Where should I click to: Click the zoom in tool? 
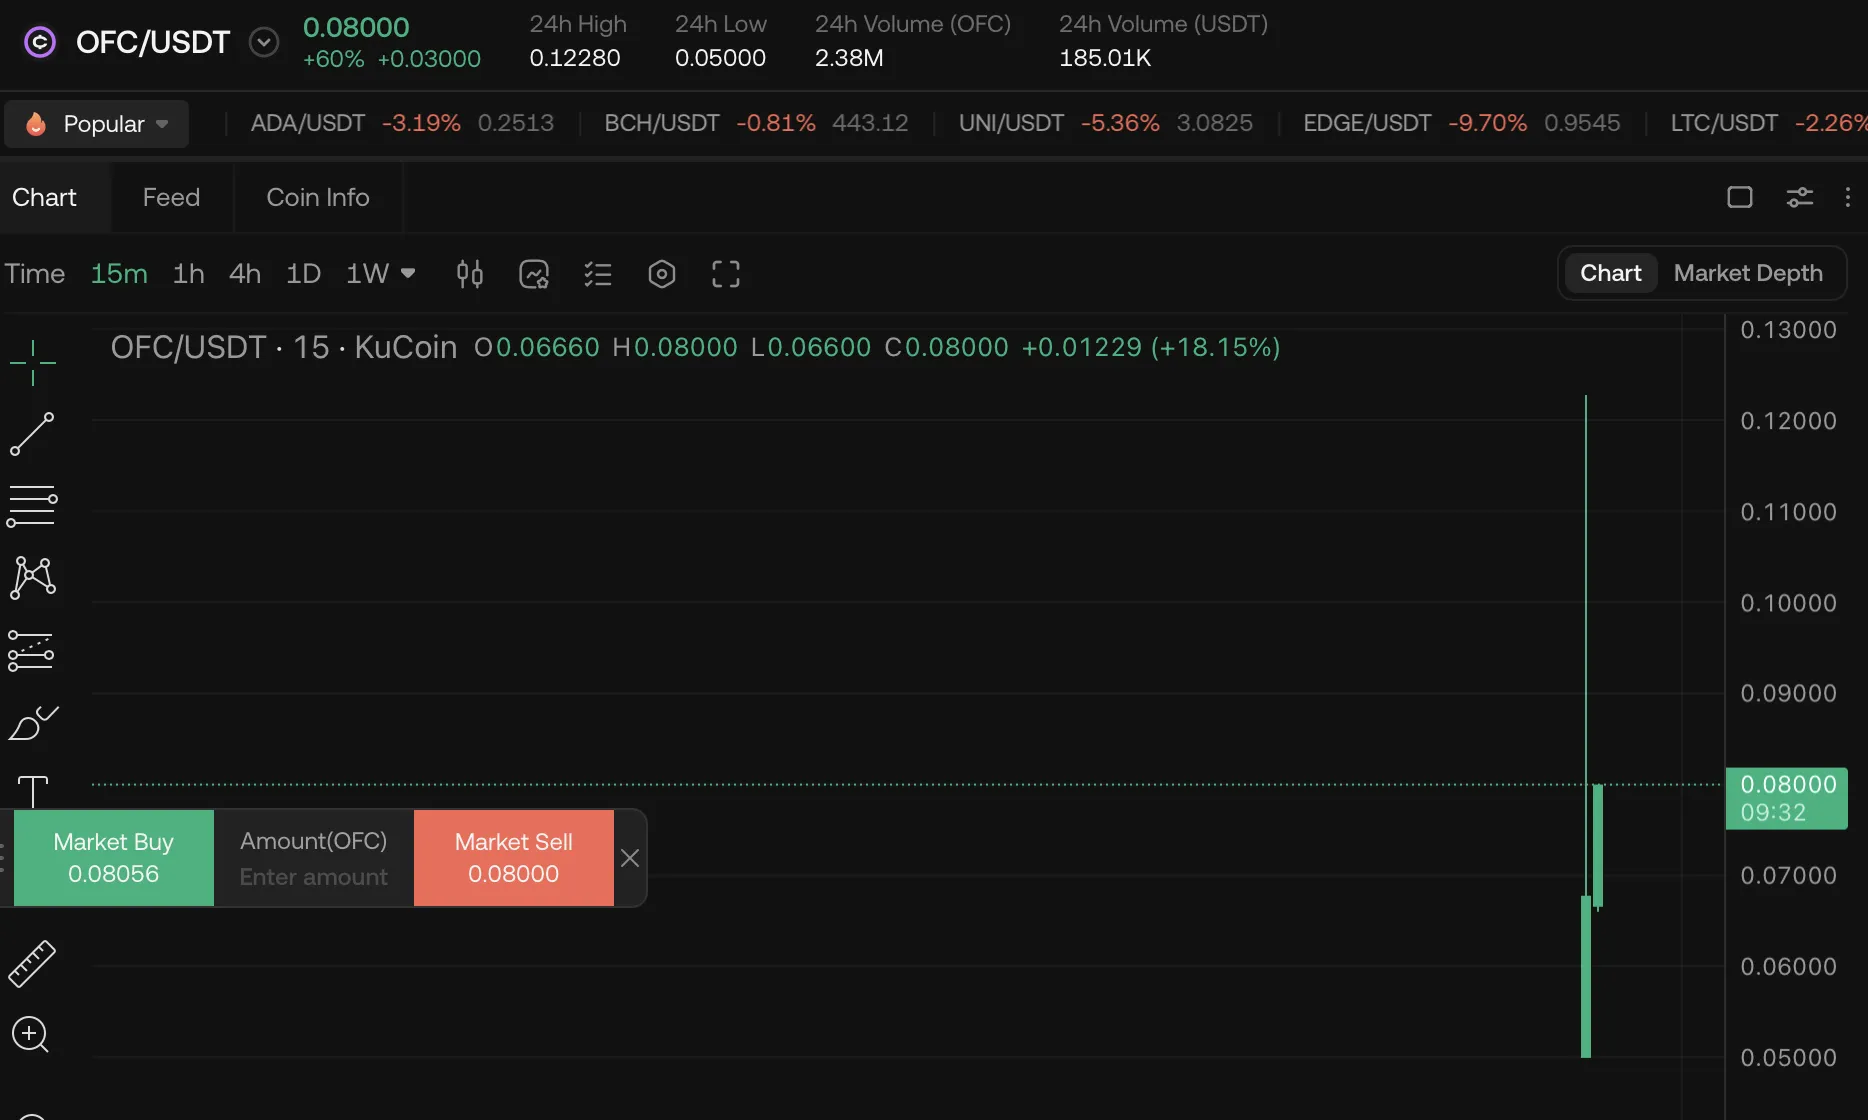click(x=30, y=1034)
